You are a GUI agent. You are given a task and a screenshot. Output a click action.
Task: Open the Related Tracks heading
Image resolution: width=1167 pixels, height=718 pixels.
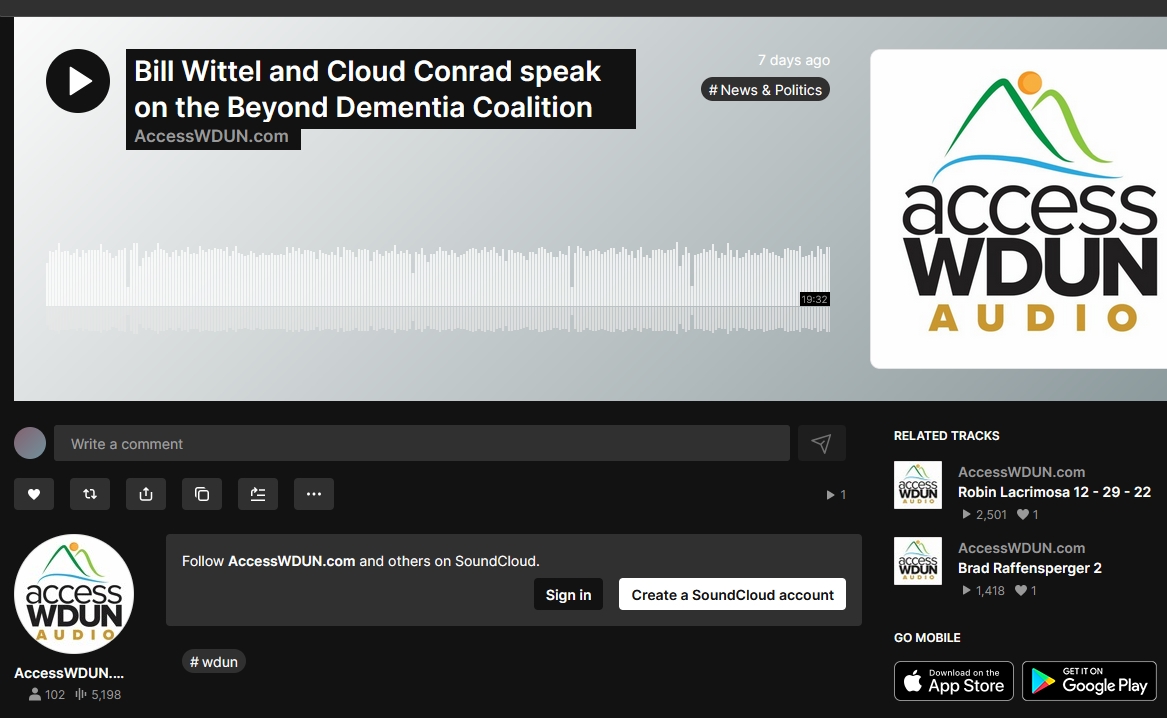coord(947,435)
